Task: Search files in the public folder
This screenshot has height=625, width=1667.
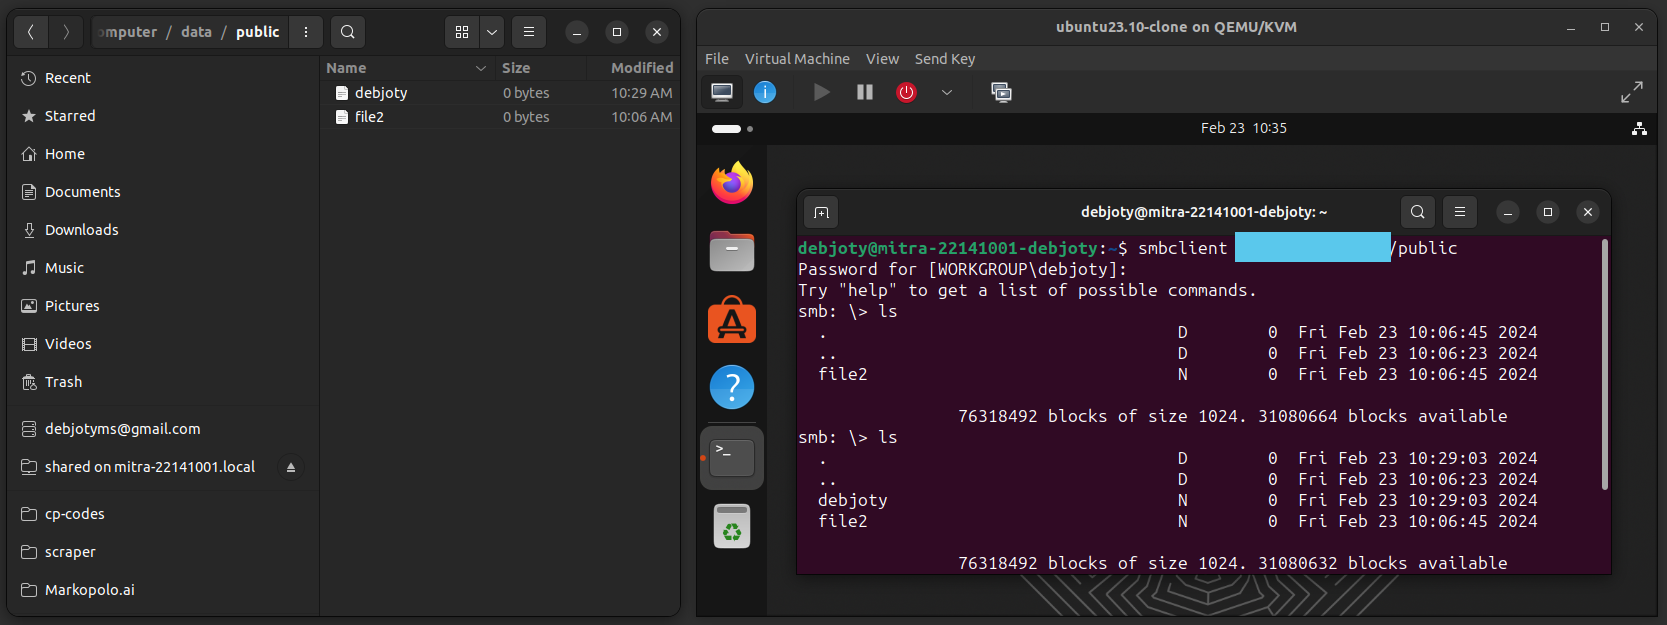Action: pyautogui.click(x=347, y=32)
